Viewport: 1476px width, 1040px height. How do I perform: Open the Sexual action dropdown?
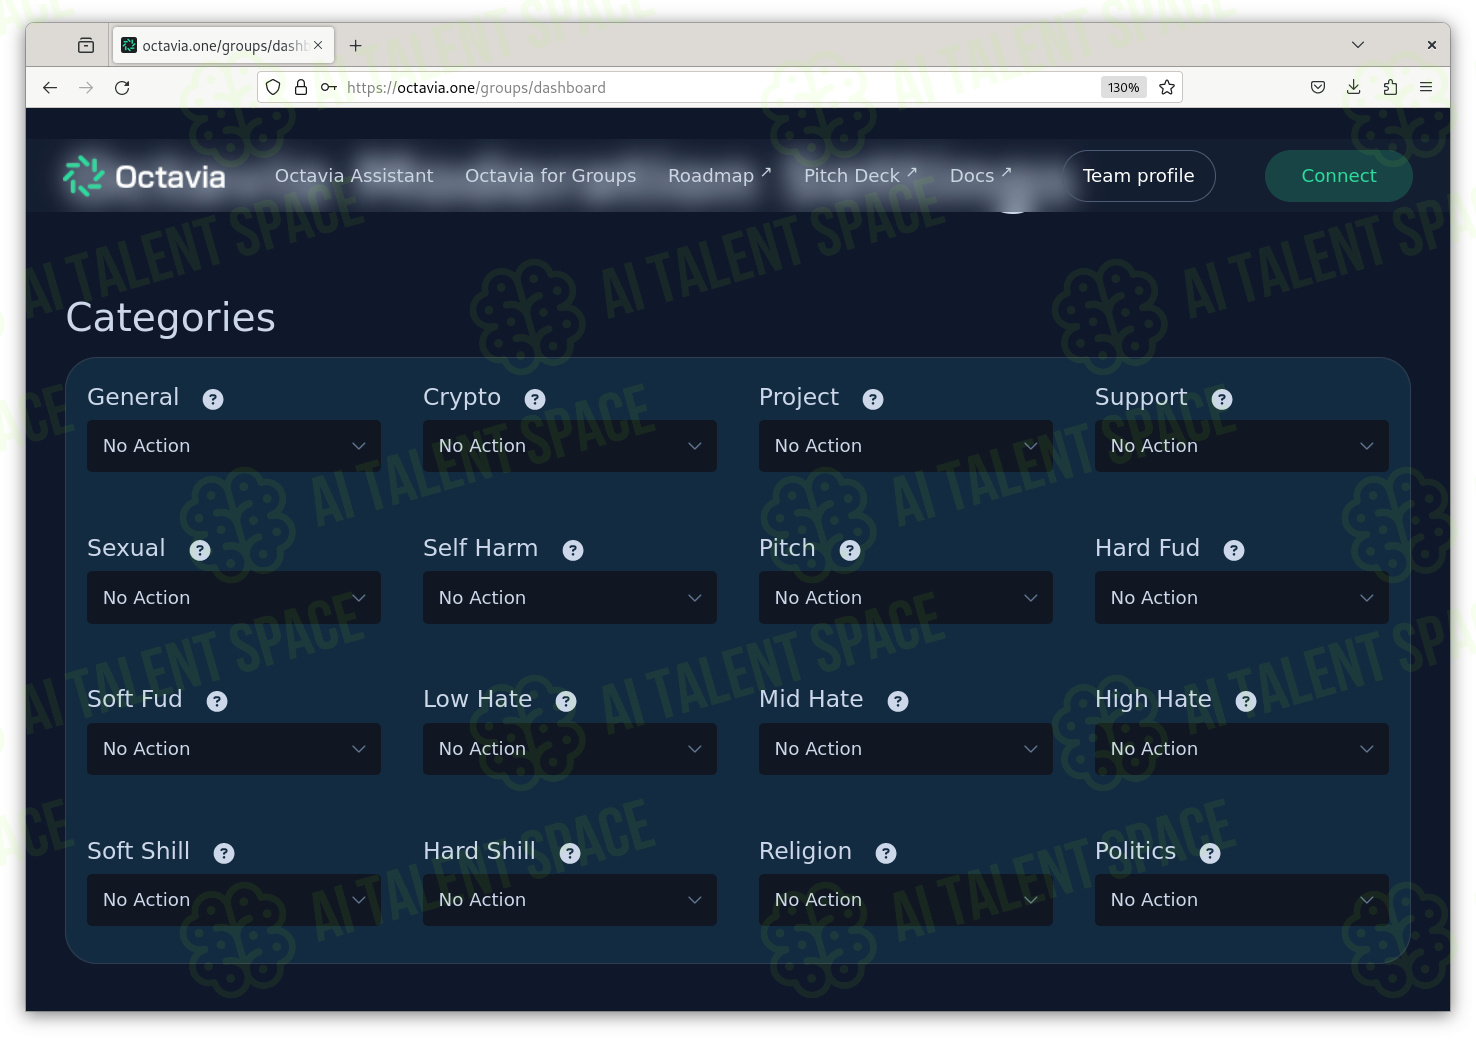(234, 598)
